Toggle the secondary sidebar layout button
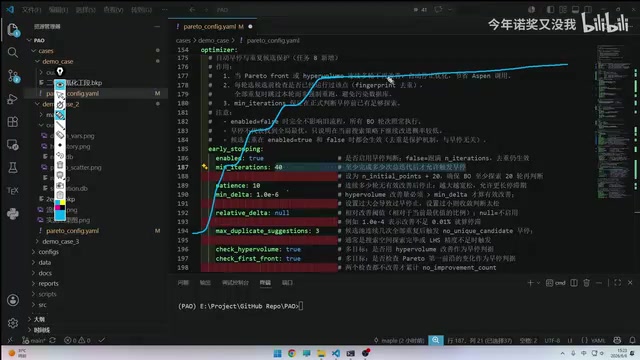 coord(588,9)
